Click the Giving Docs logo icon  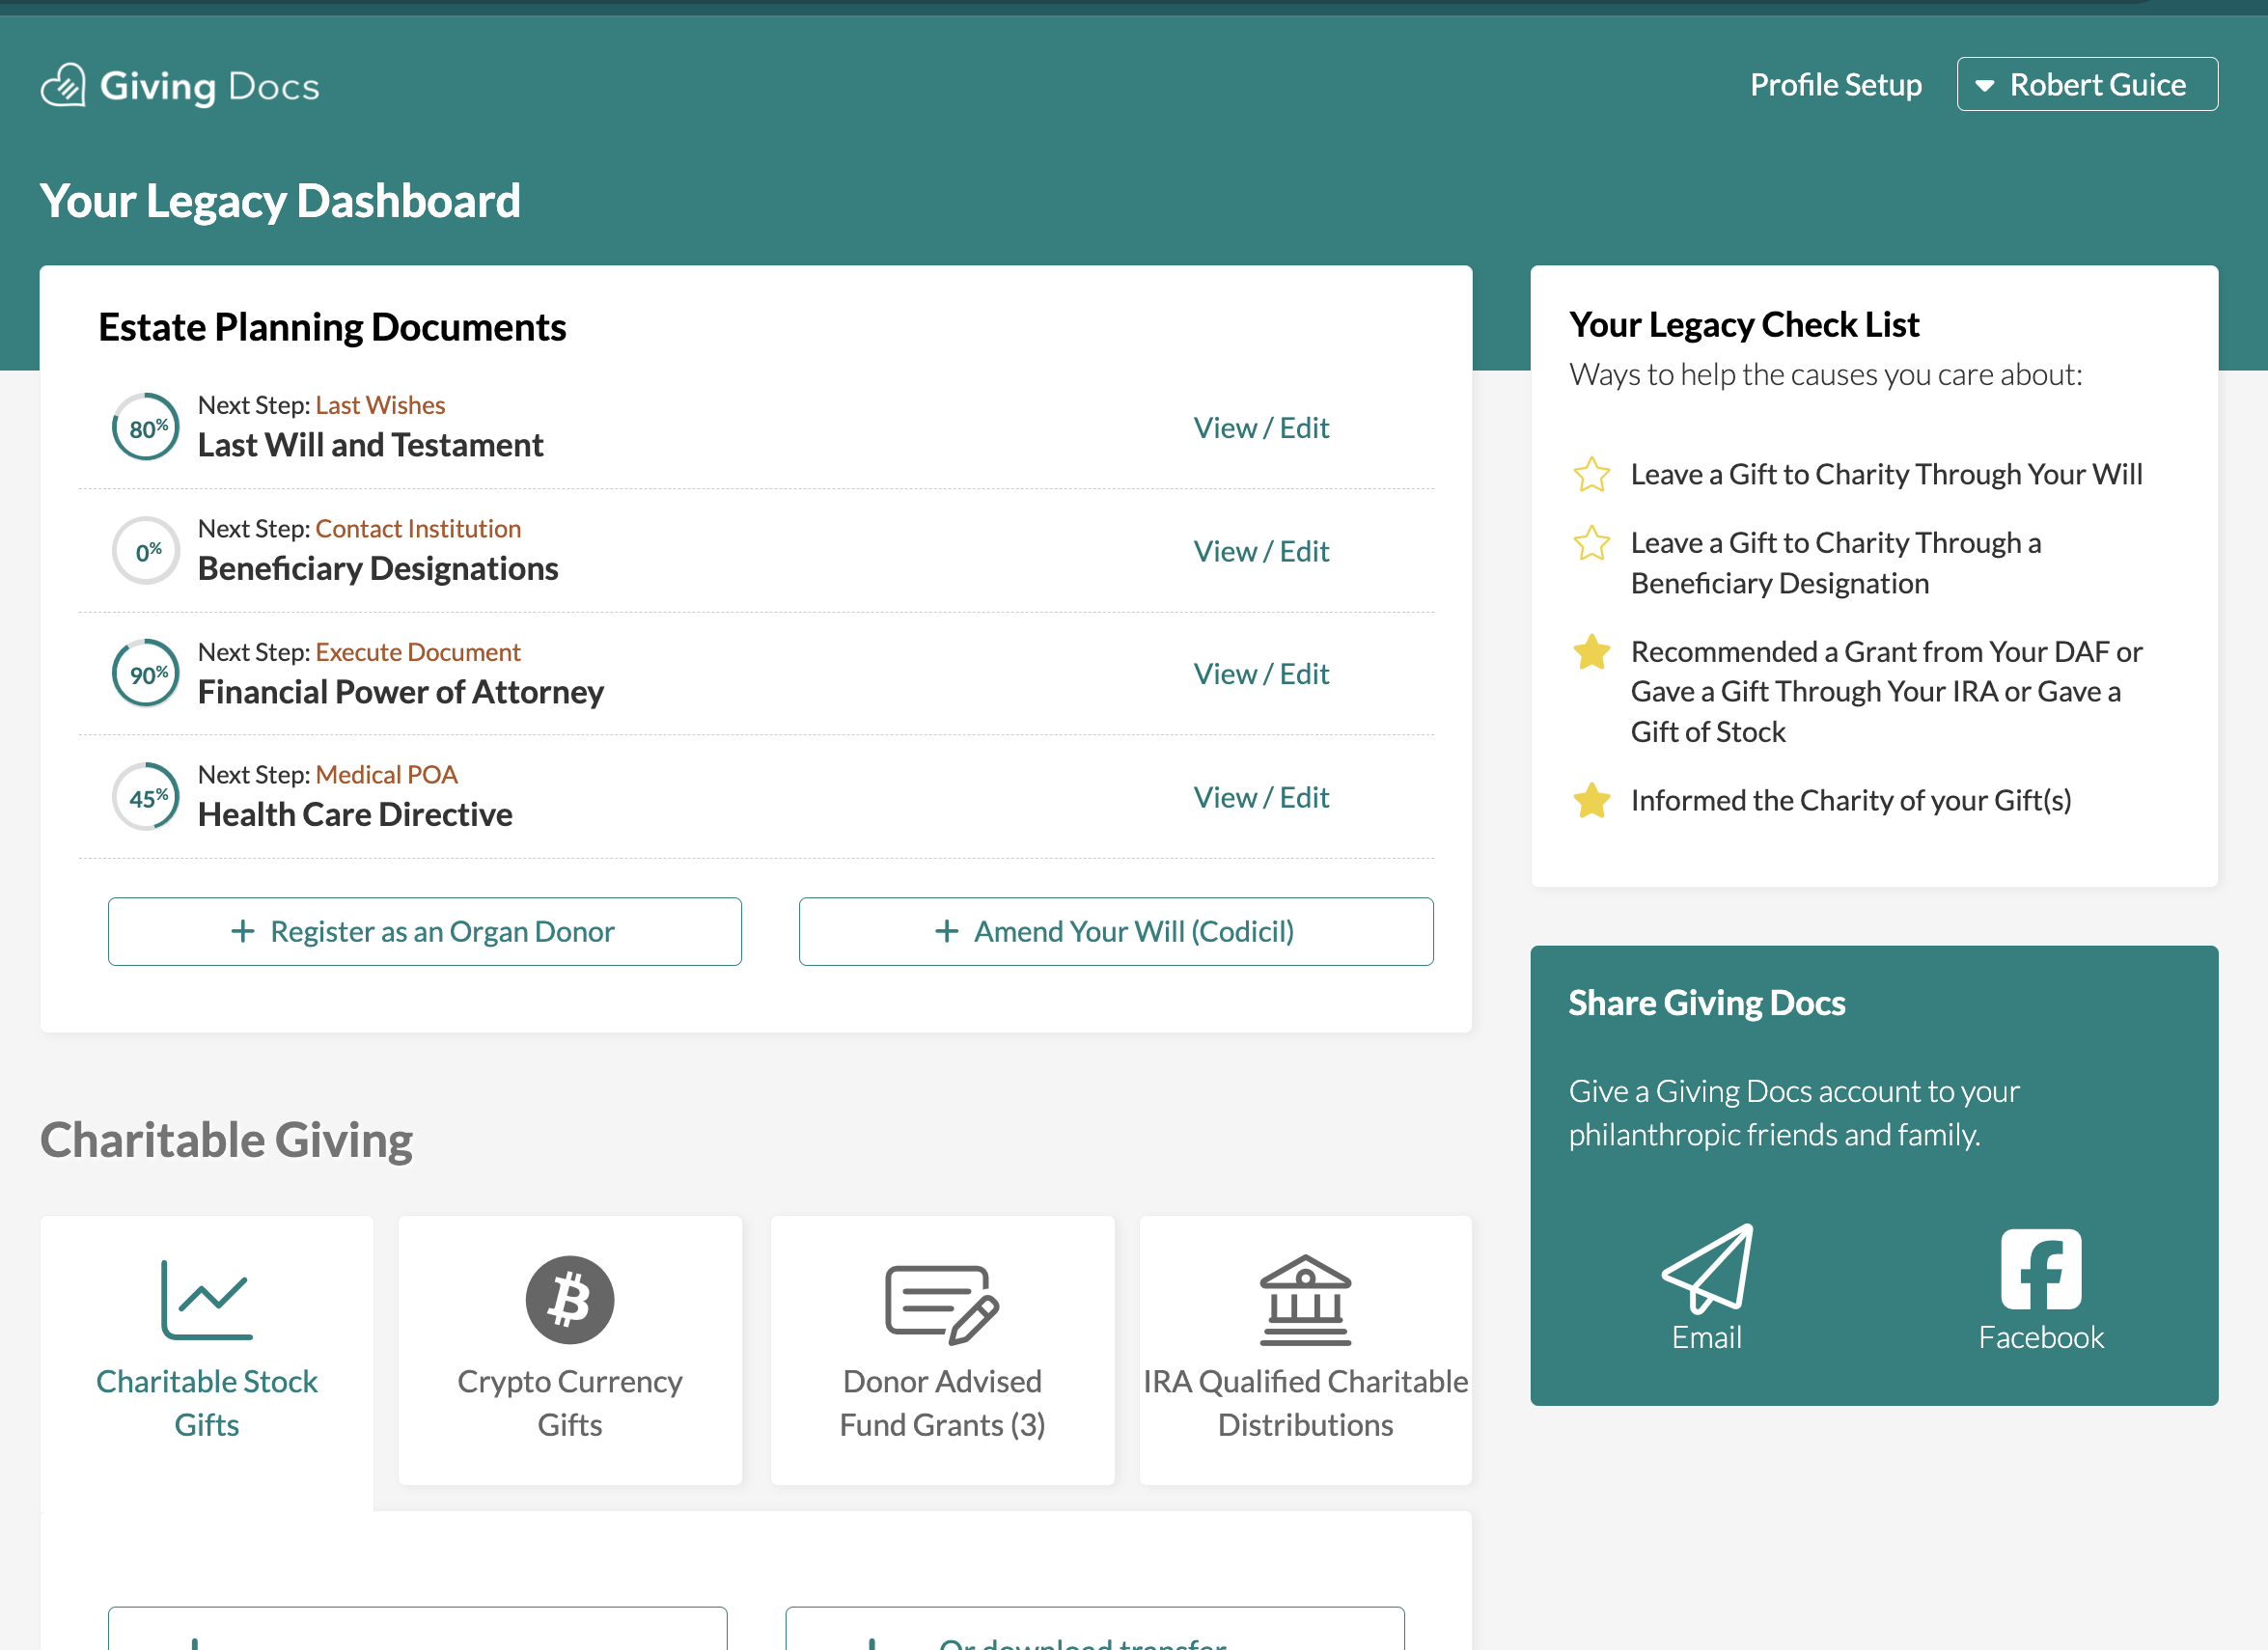pyautogui.click(x=63, y=86)
